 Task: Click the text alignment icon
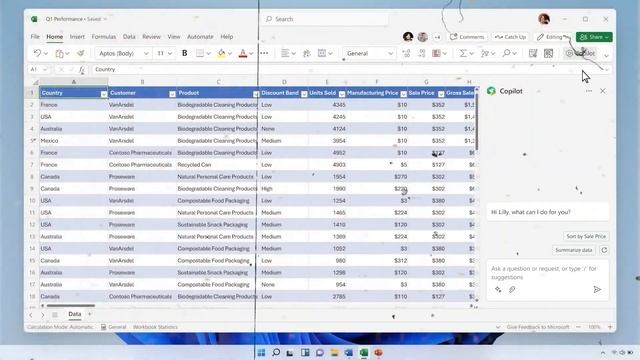click(x=285, y=53)
